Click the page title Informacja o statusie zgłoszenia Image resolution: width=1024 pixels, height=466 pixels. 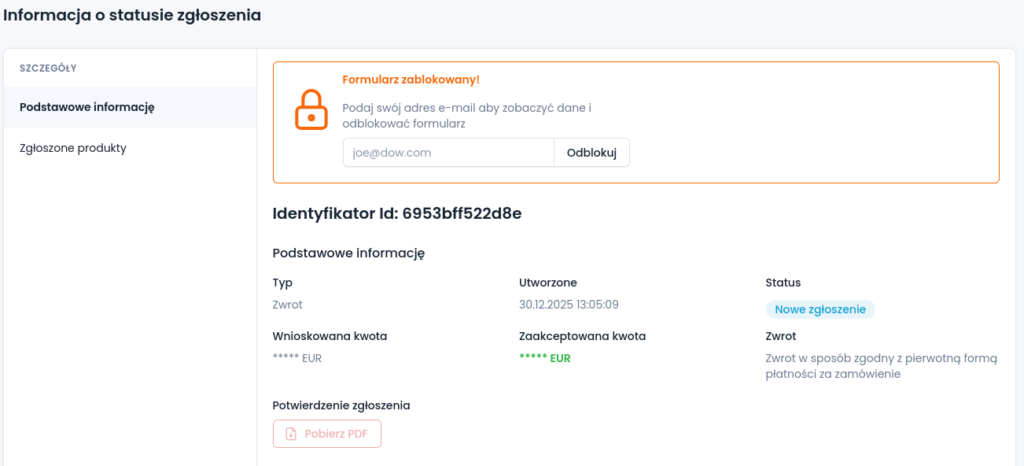tap(132, 15)
